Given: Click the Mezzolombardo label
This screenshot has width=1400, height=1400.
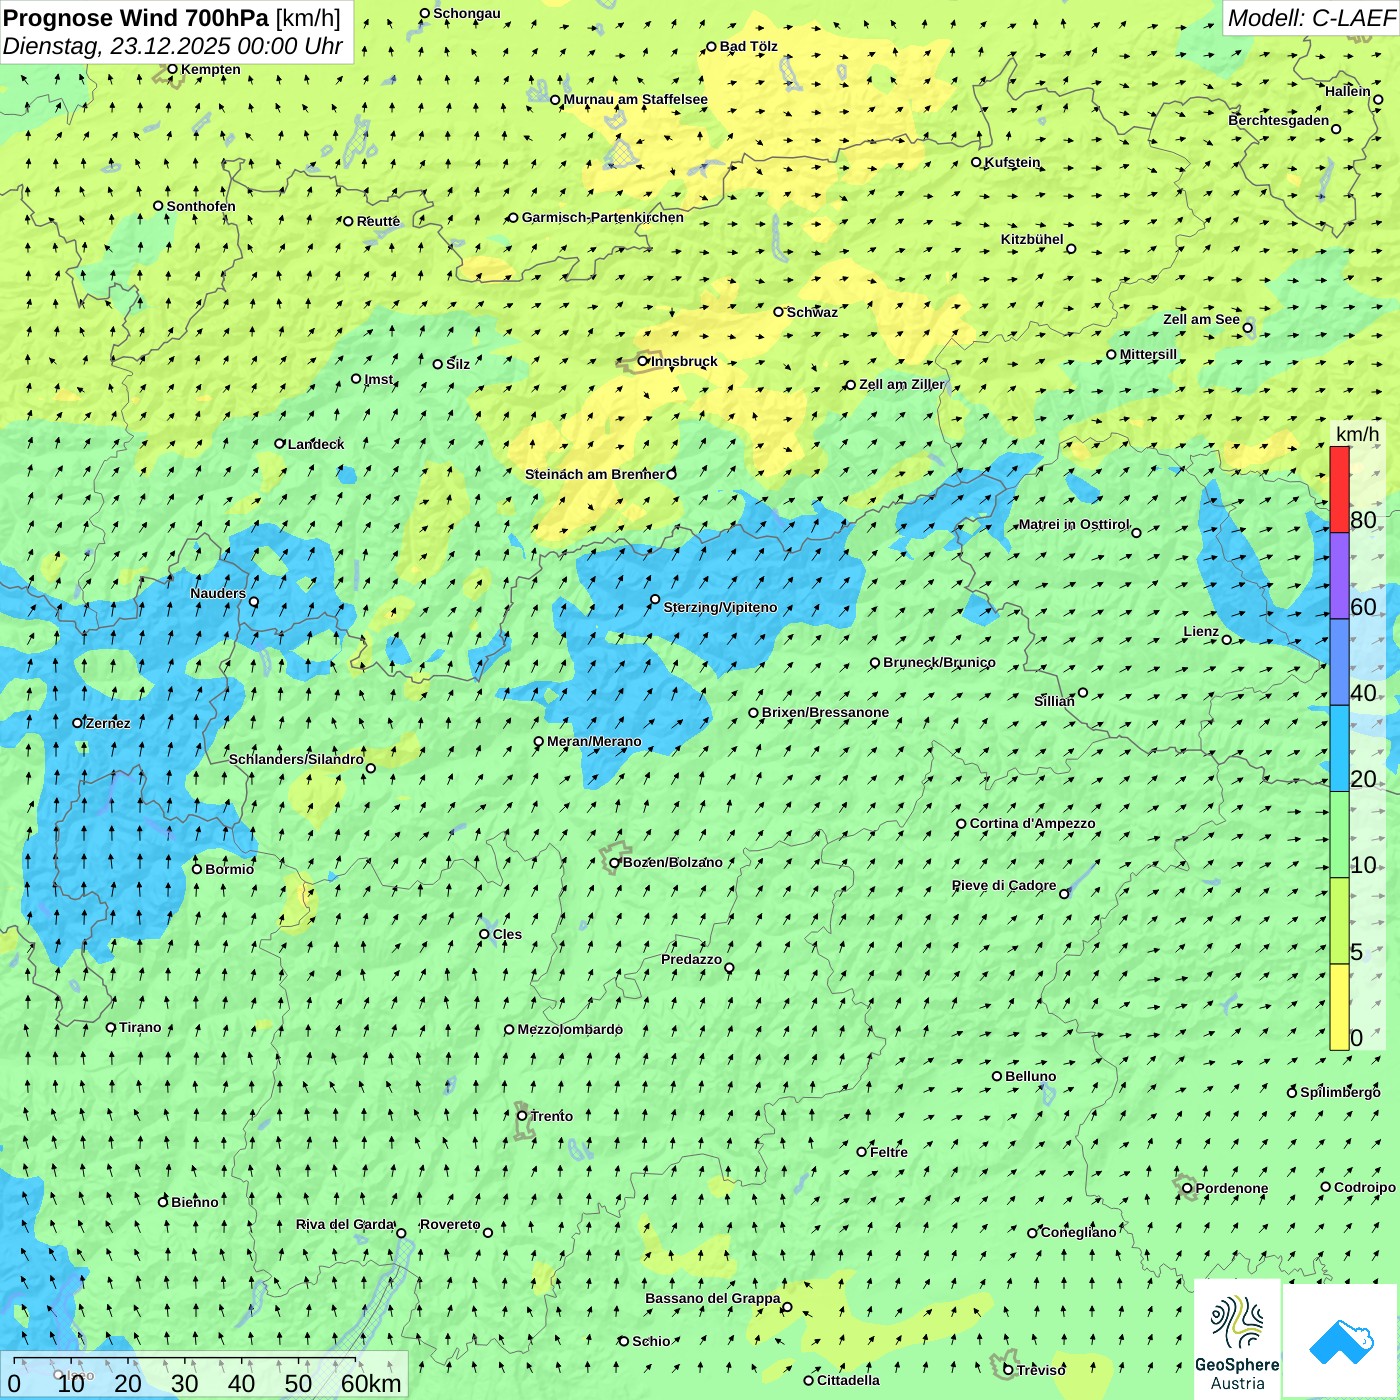Looking at the screenshot, I should click(569, 1029).
